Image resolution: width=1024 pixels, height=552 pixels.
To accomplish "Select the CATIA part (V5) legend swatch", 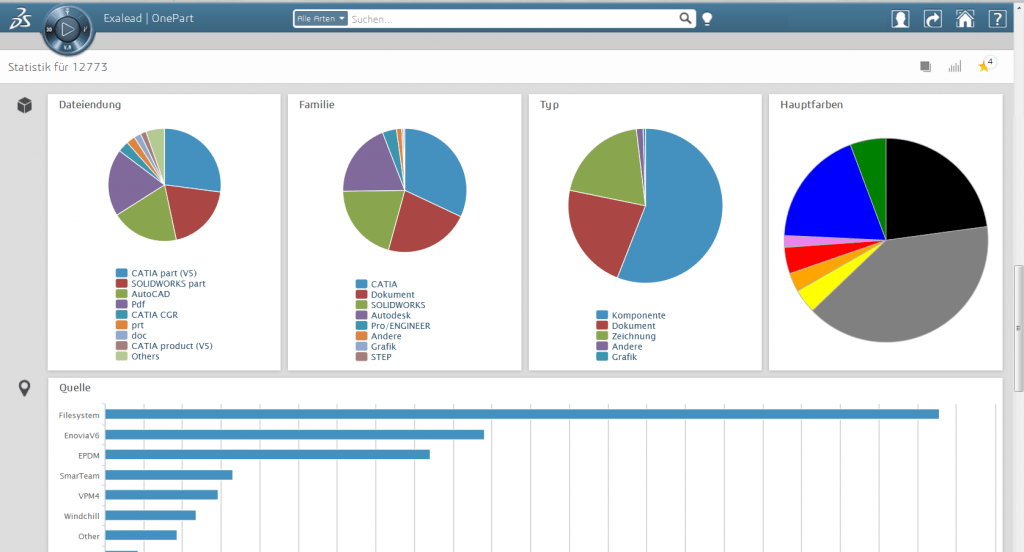I will tap(121, 273).
